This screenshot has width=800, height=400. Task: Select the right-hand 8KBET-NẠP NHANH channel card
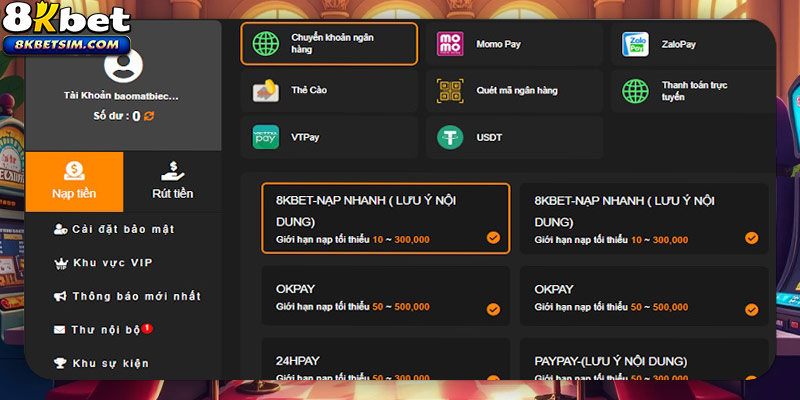(x=644, y=218)
